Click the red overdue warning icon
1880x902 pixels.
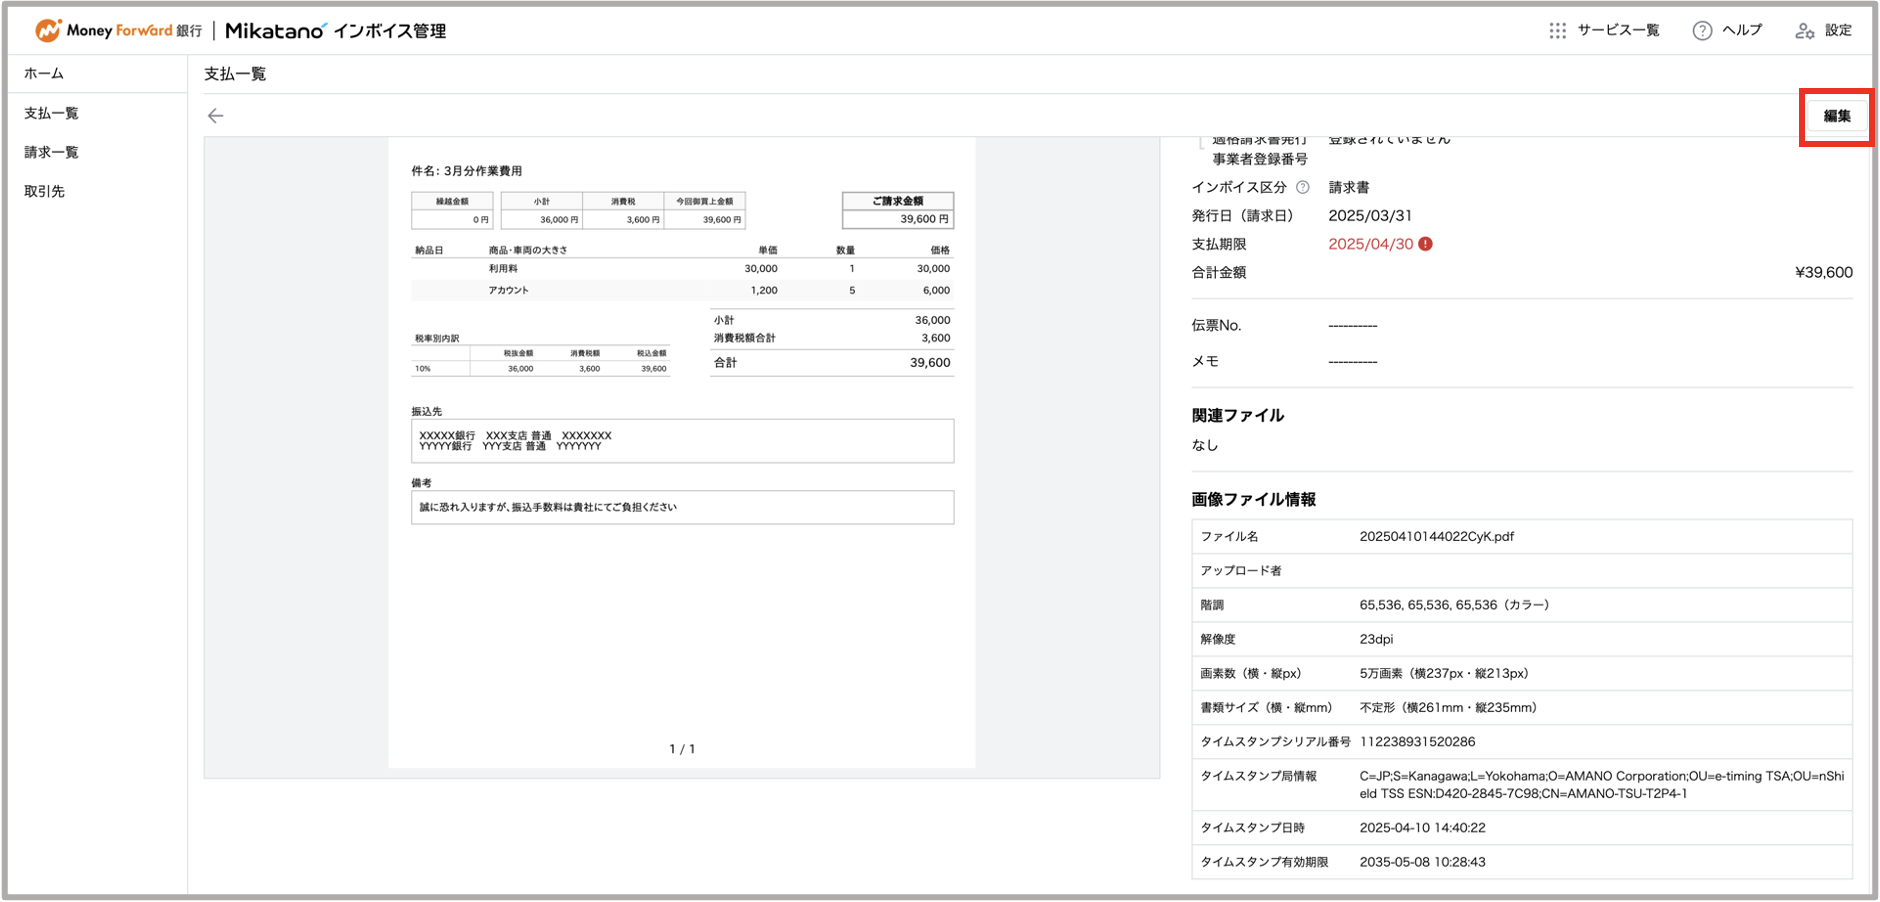pos(1425,244)
